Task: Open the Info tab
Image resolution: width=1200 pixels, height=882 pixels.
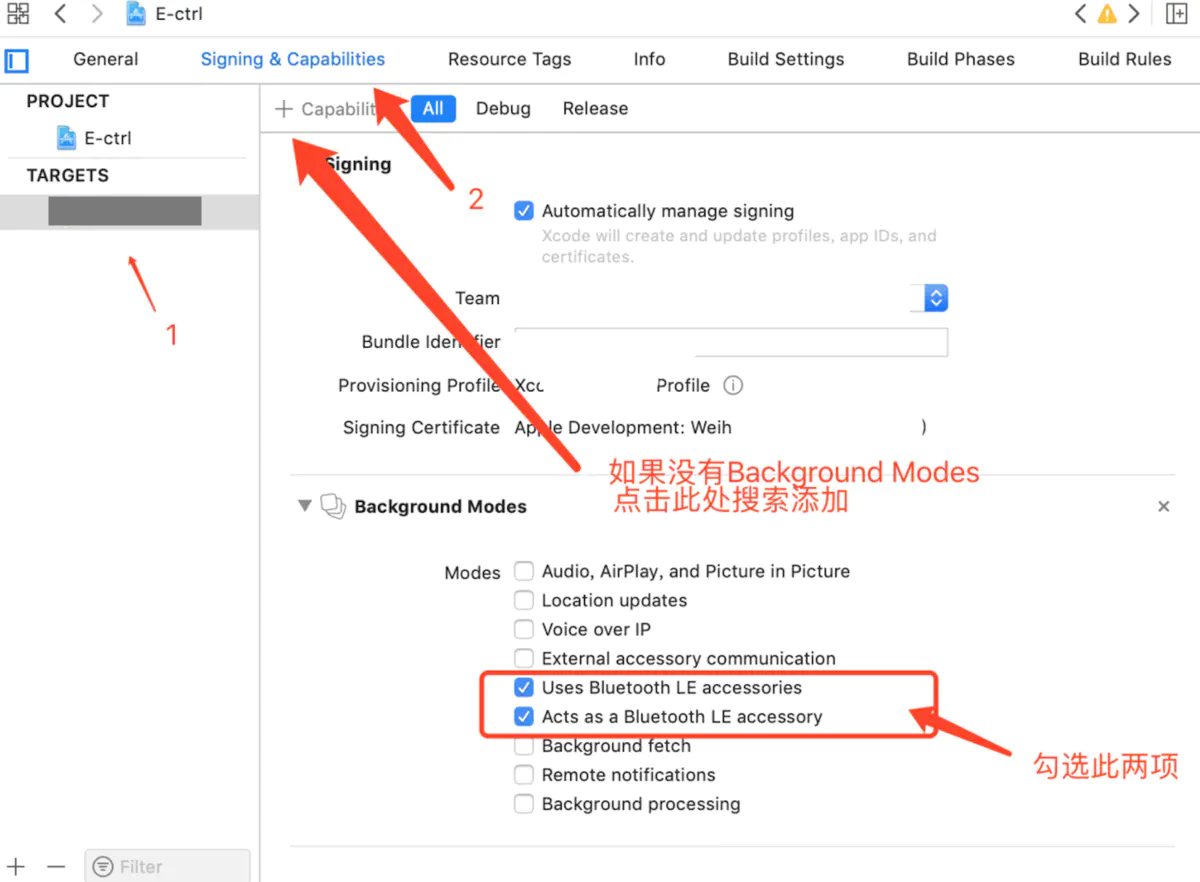Action: pyautogui.click(x=650, y=59)
